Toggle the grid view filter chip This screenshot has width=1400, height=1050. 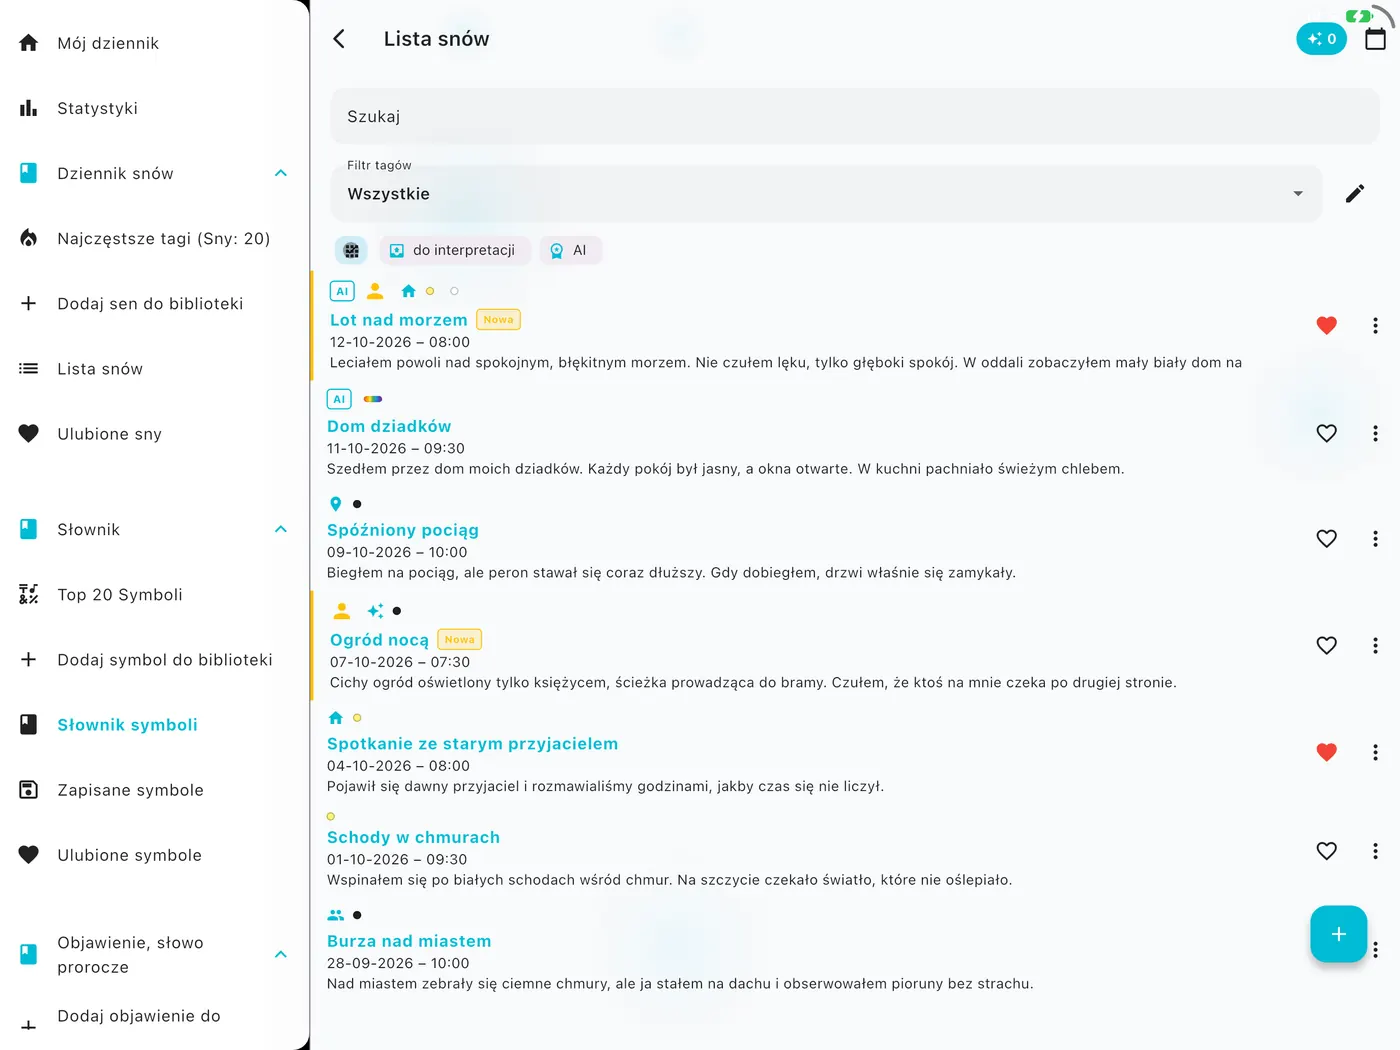[351, 250]
